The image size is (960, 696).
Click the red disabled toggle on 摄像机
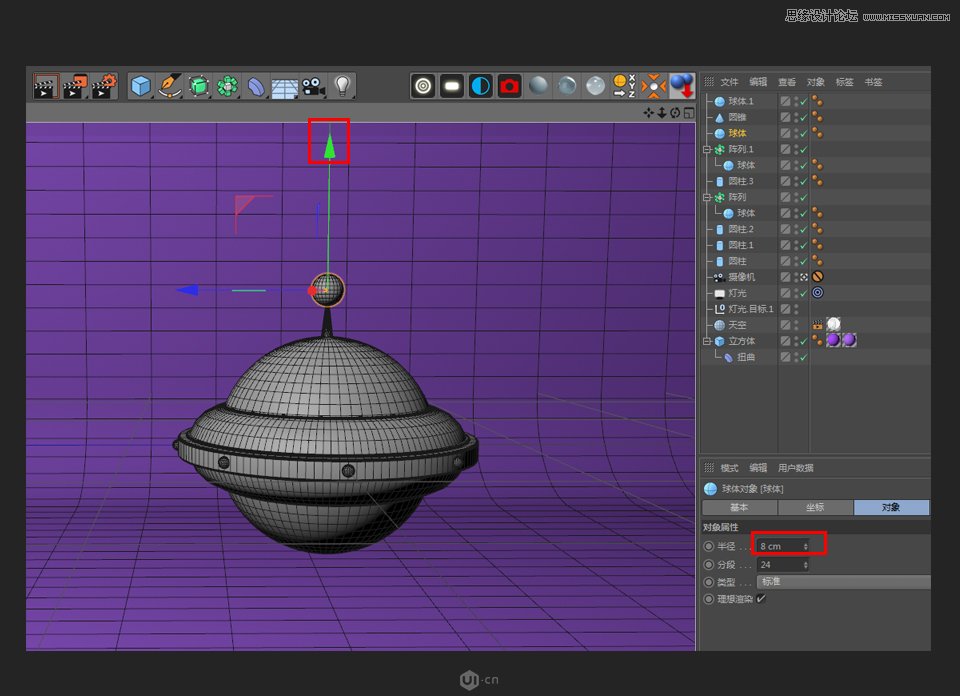click(x=816, y=276)
